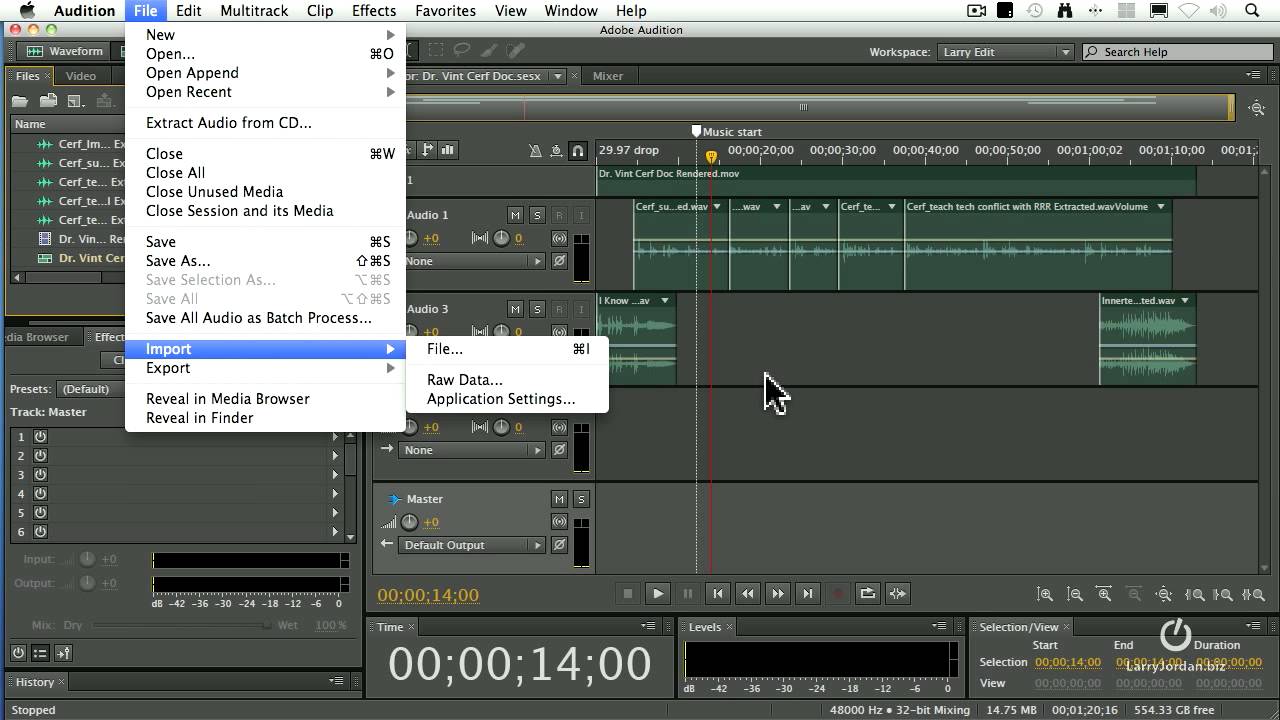This screenshot has width=1280, height=720.
Task: Adjust the Master volume knob
Action: click(410, 522)
